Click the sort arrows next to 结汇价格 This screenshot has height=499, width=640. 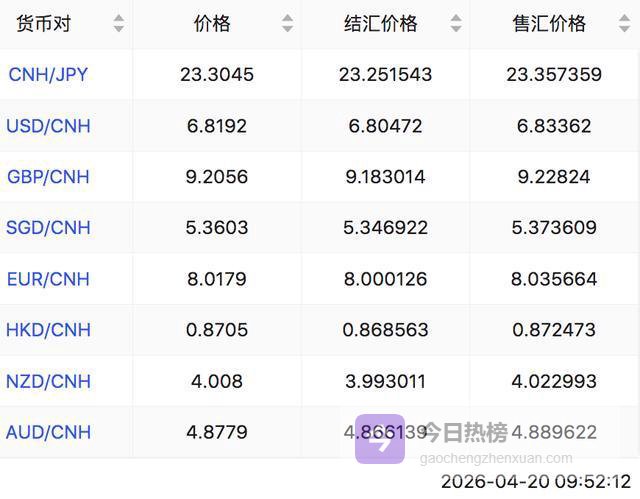[x=456, y=24]
